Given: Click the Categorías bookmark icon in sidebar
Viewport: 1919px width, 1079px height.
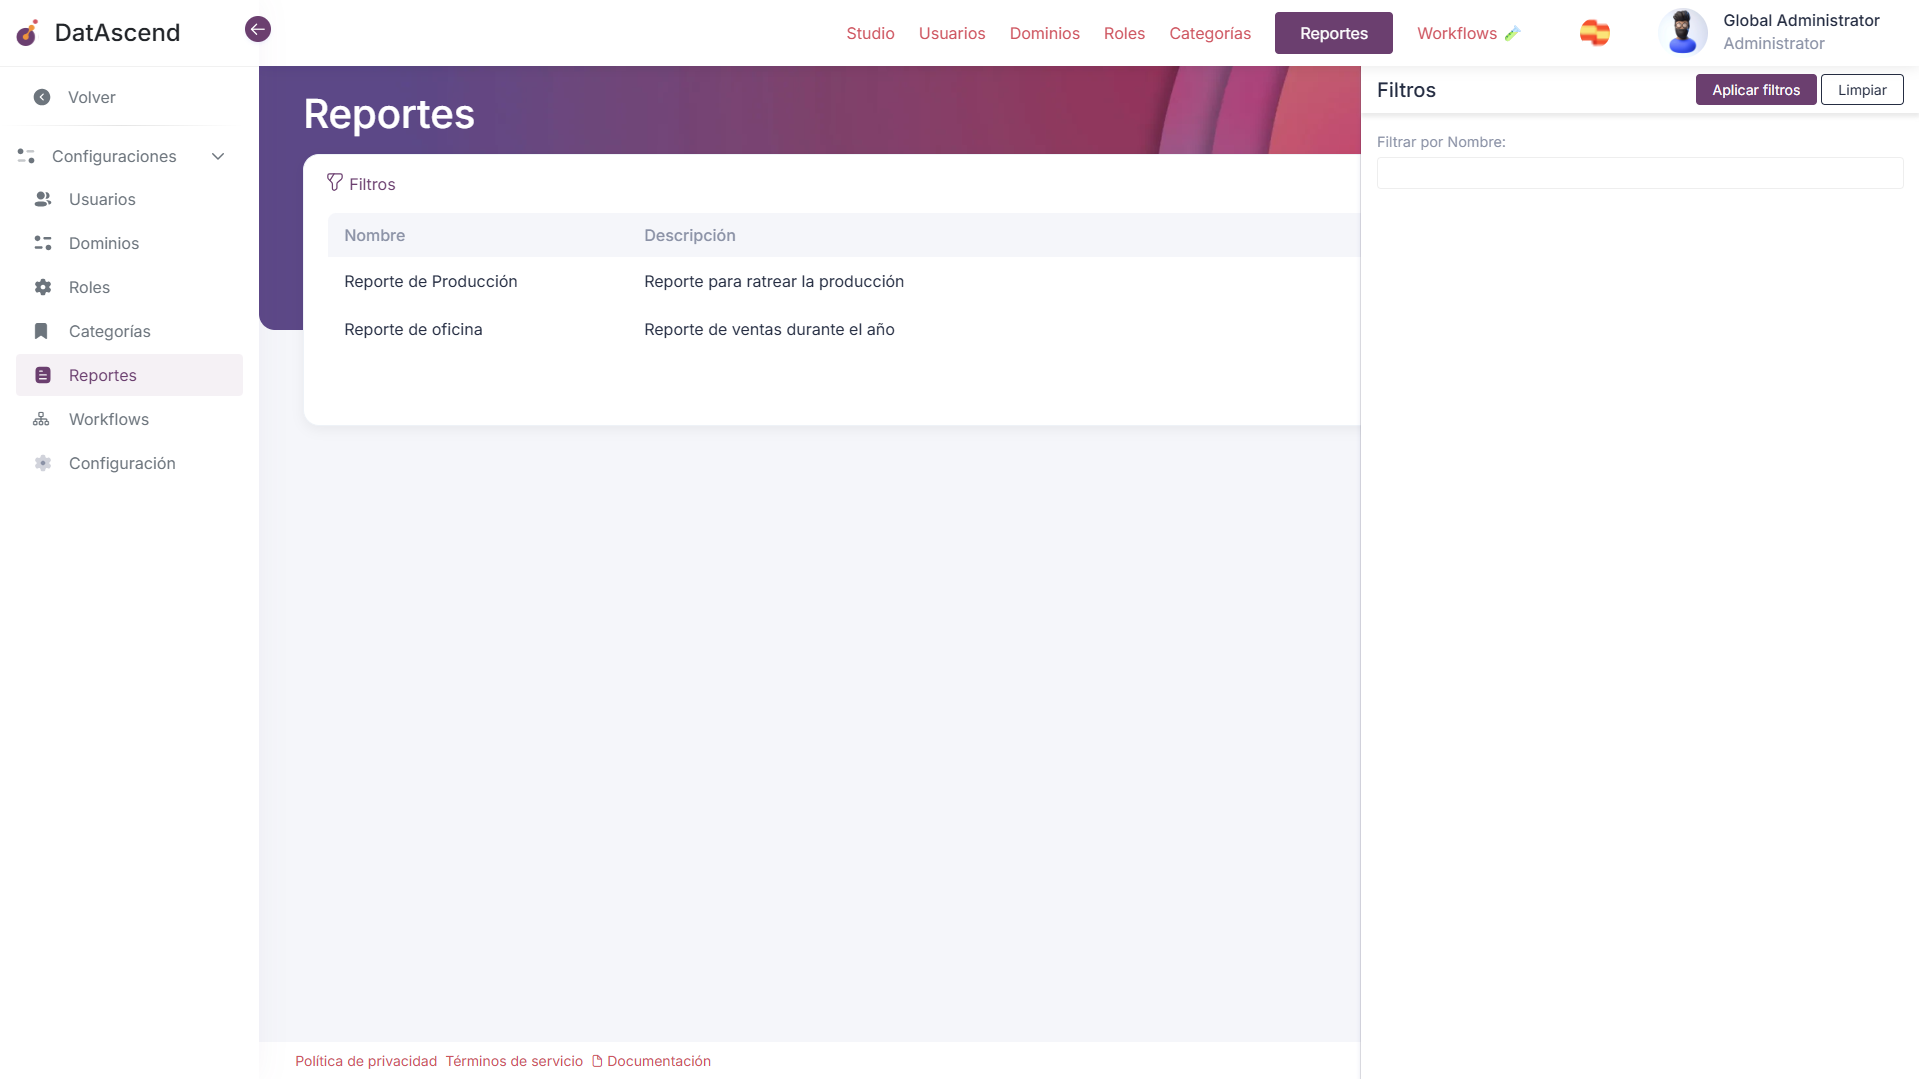Looking at the screenshot, I should (41, 331).
